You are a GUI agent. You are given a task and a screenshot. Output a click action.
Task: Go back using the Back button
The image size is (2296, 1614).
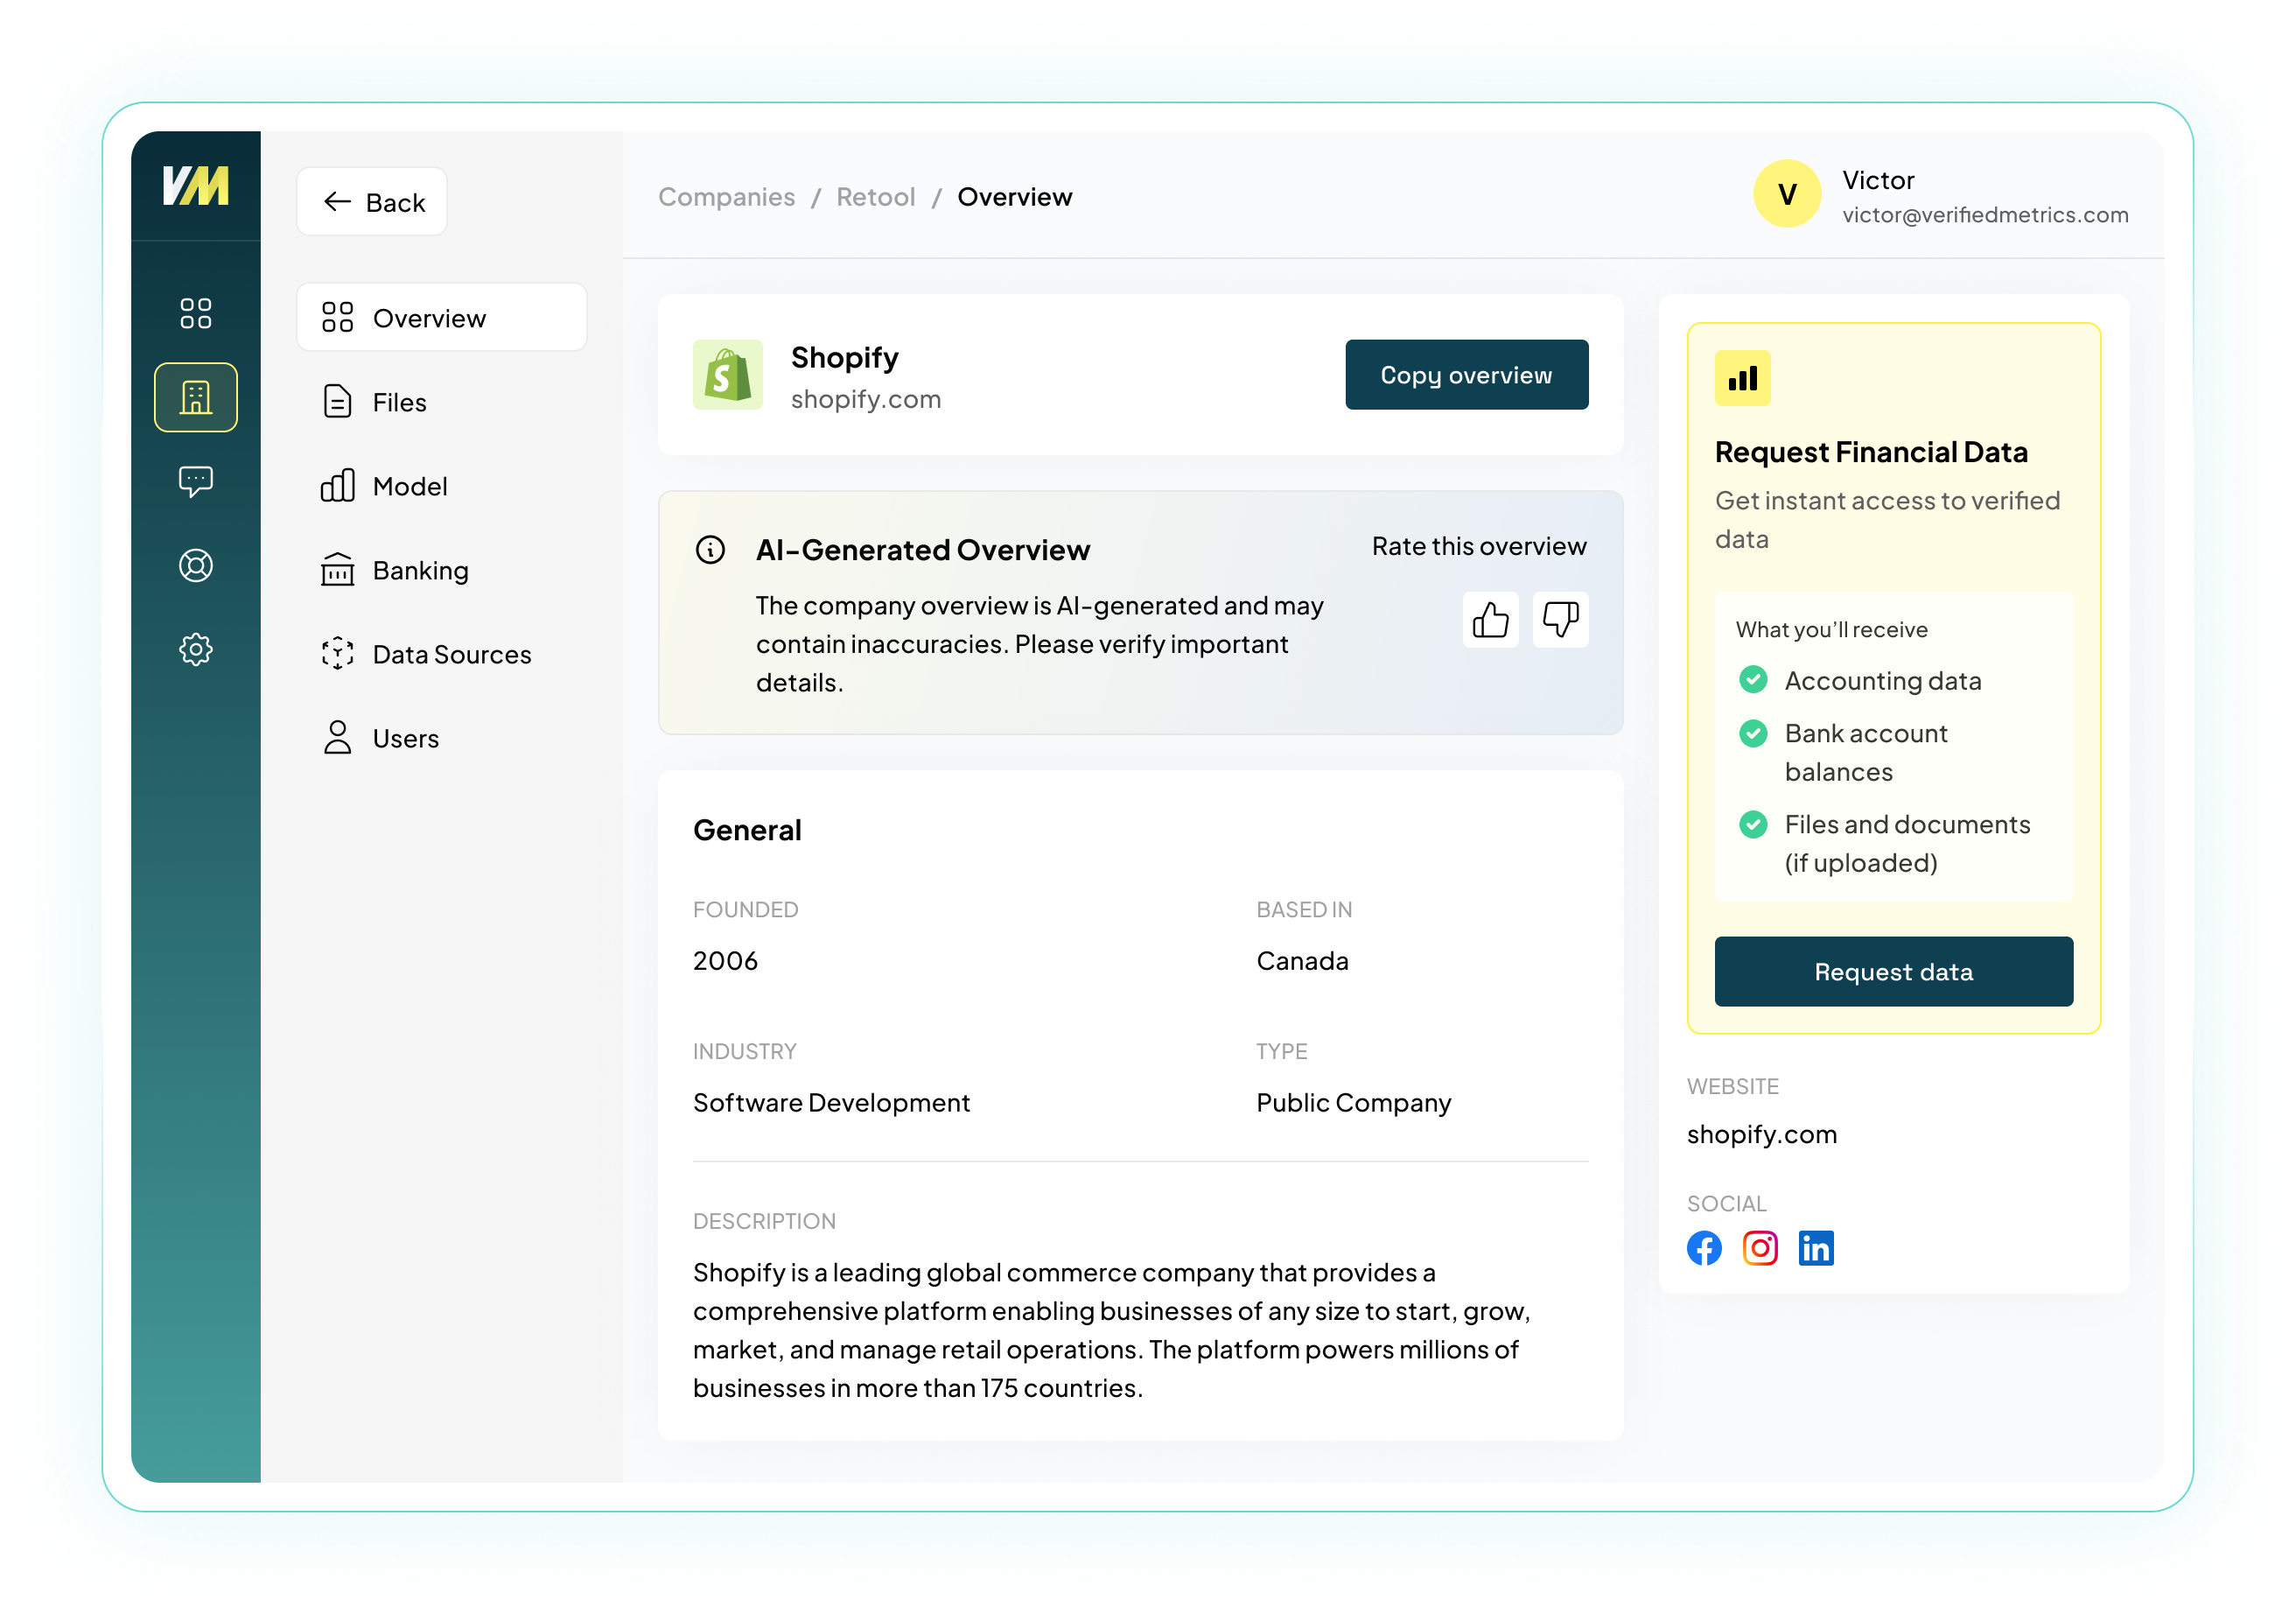click(x=372, y=202)
